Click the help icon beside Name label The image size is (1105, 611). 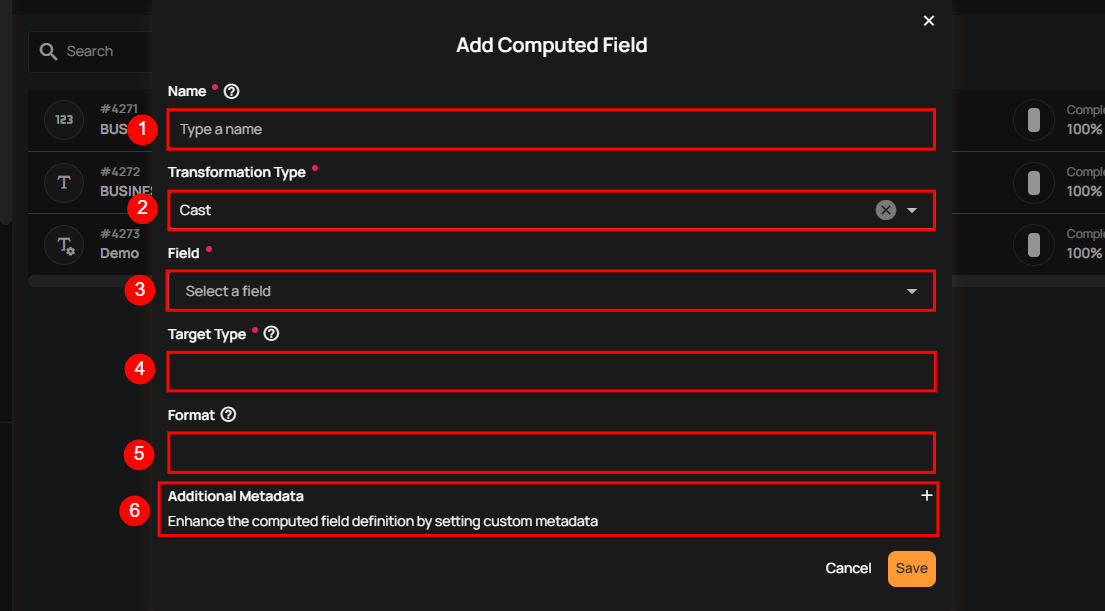tap(232, 91)
